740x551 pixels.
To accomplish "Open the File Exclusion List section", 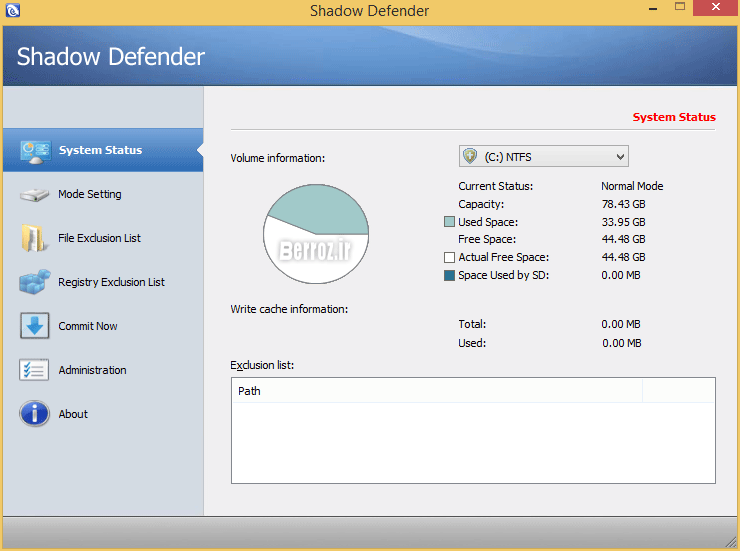I will [99, 238].
